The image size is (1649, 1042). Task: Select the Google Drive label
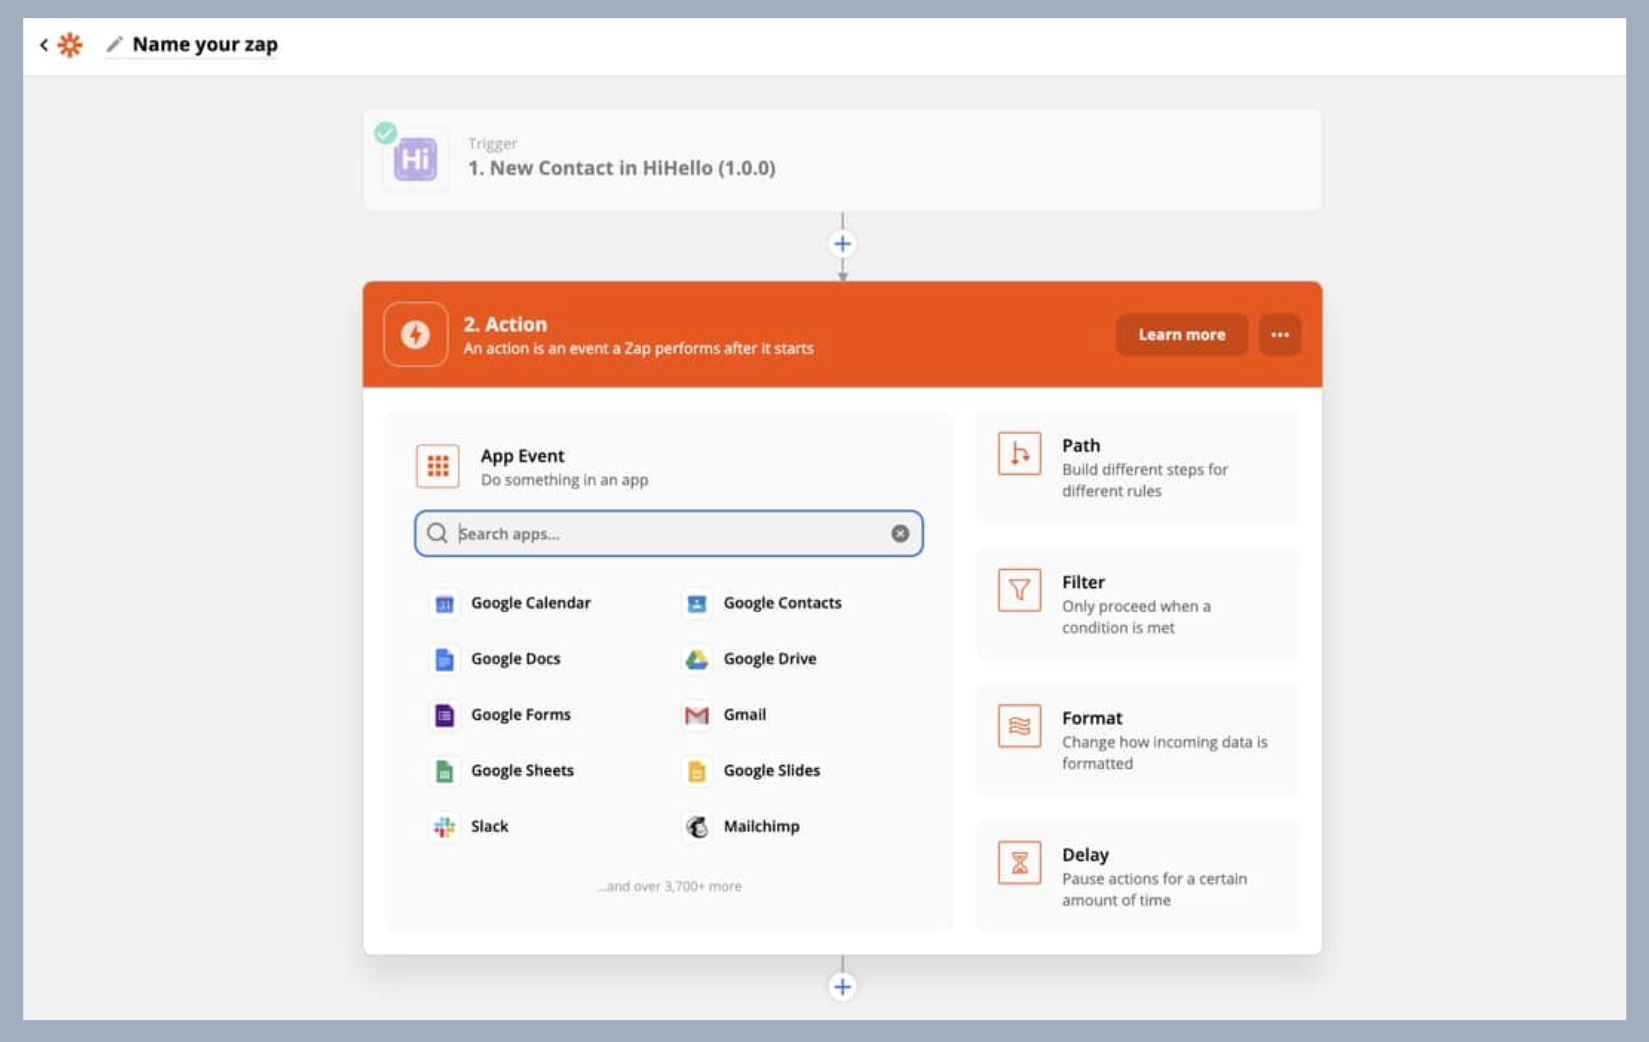tap(770, 659)
